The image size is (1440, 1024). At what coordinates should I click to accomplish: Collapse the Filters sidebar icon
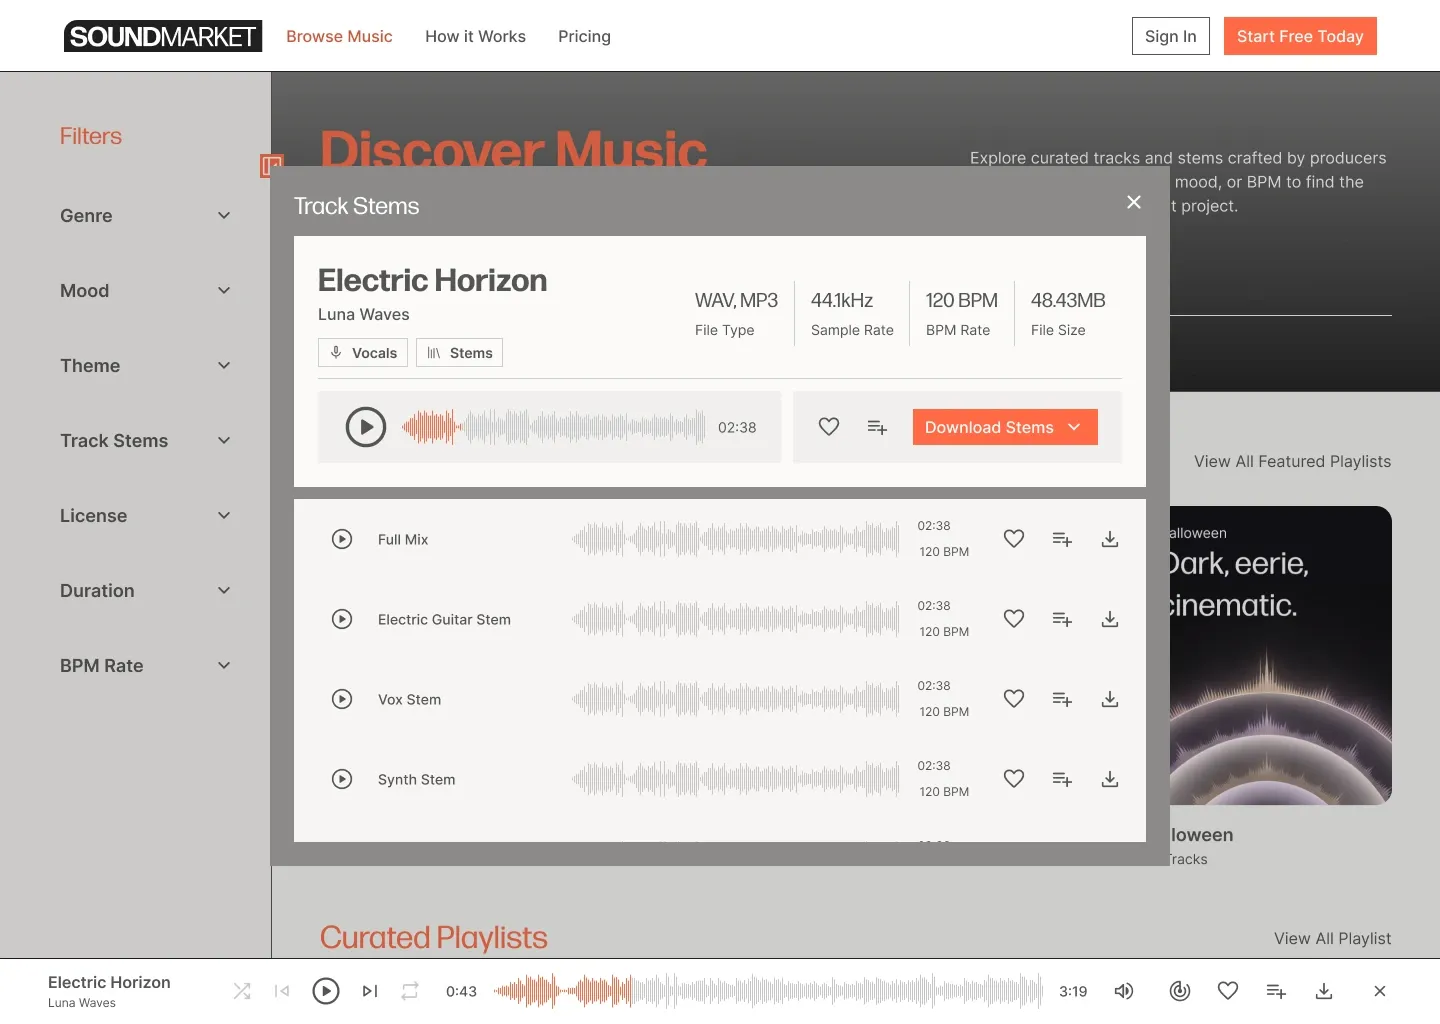pos(271,166)
